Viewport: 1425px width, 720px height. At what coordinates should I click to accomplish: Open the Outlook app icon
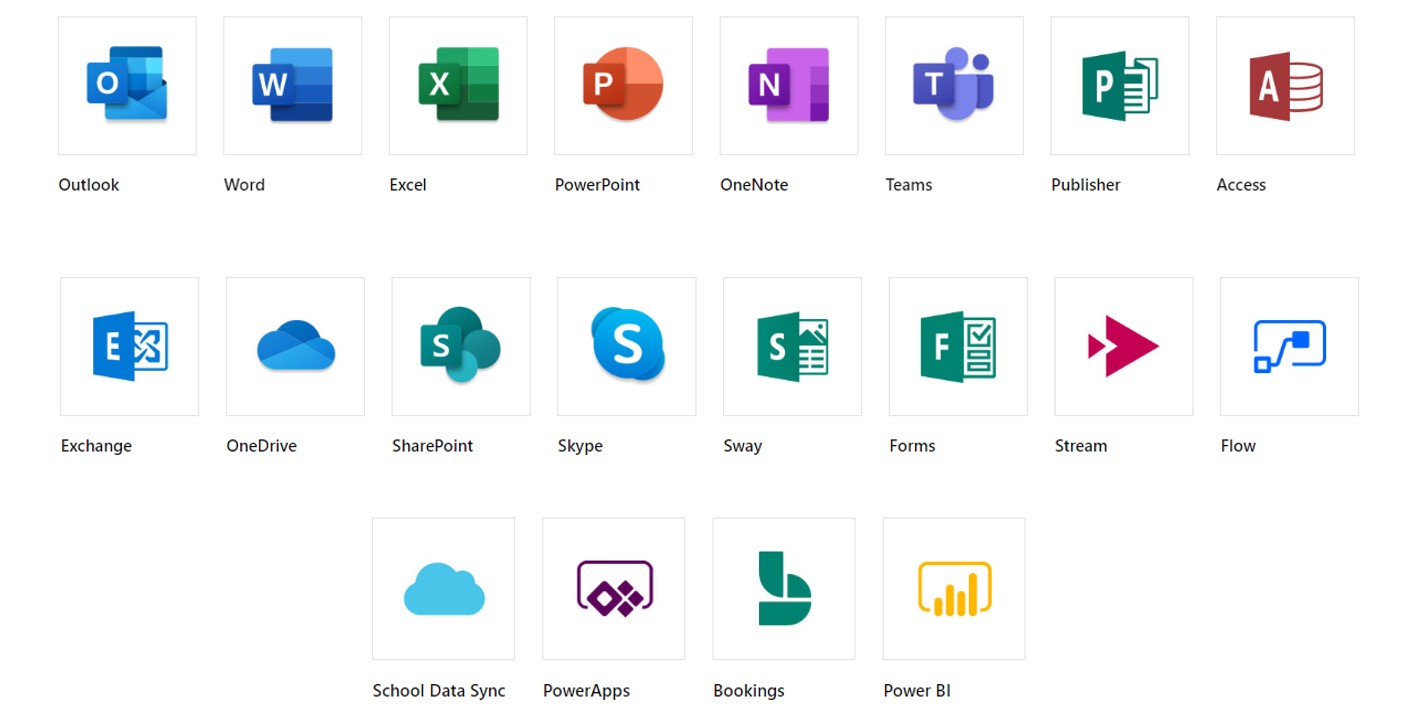click(127, 85)
